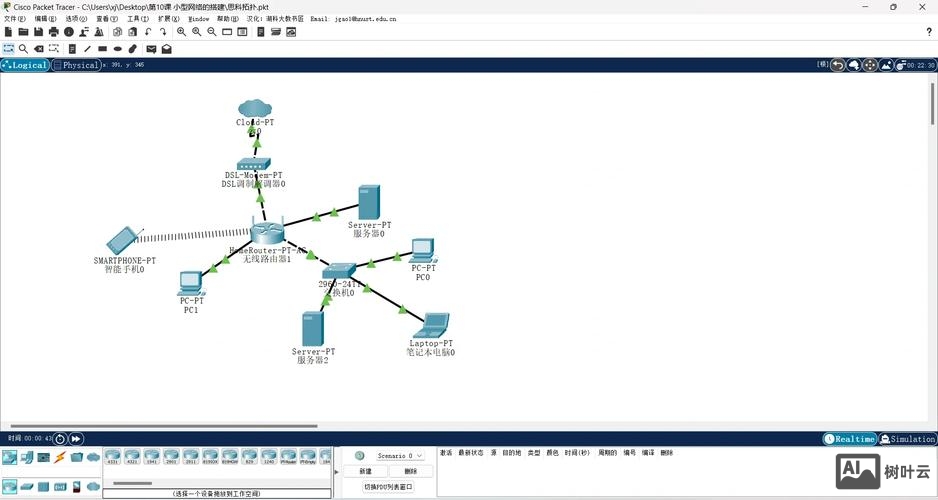Switch to the Physical workspace tab
Viewport: 938px width, 500px height.
77,65
